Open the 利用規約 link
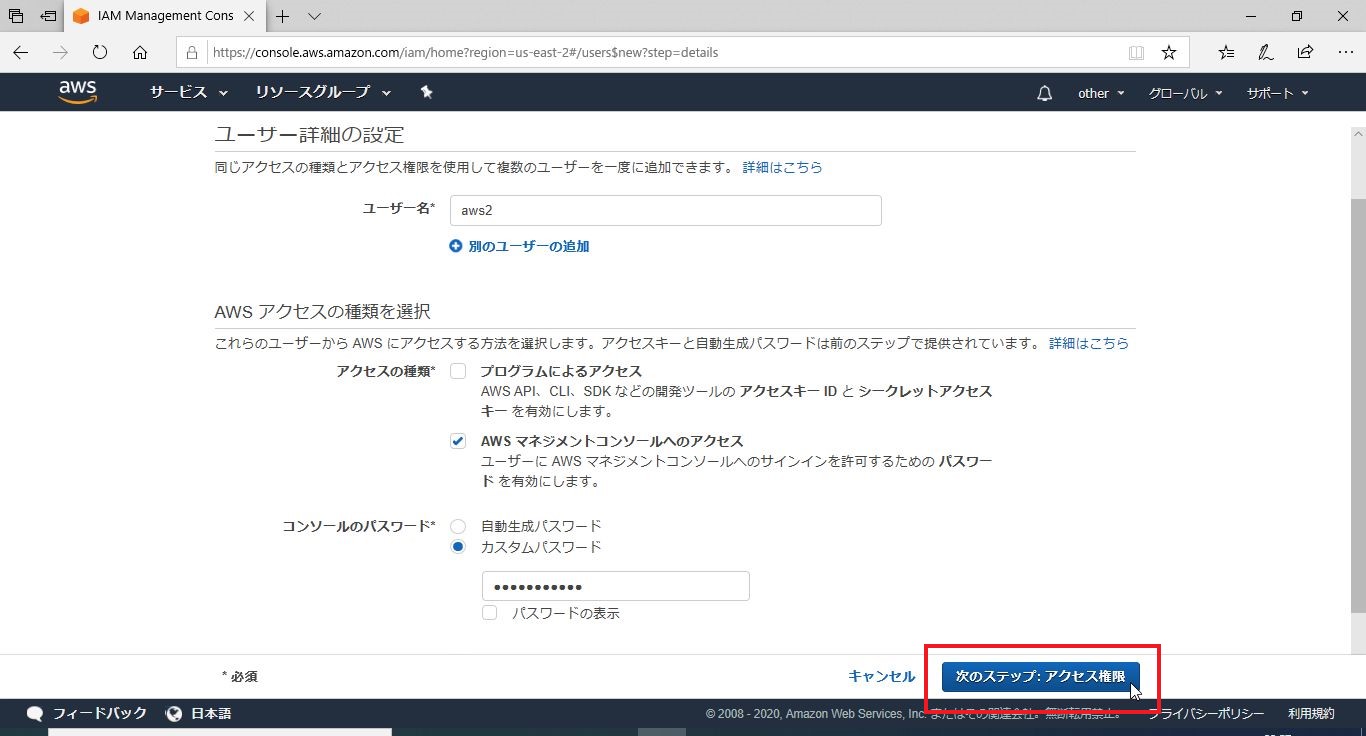 (x=1311, y=713)
